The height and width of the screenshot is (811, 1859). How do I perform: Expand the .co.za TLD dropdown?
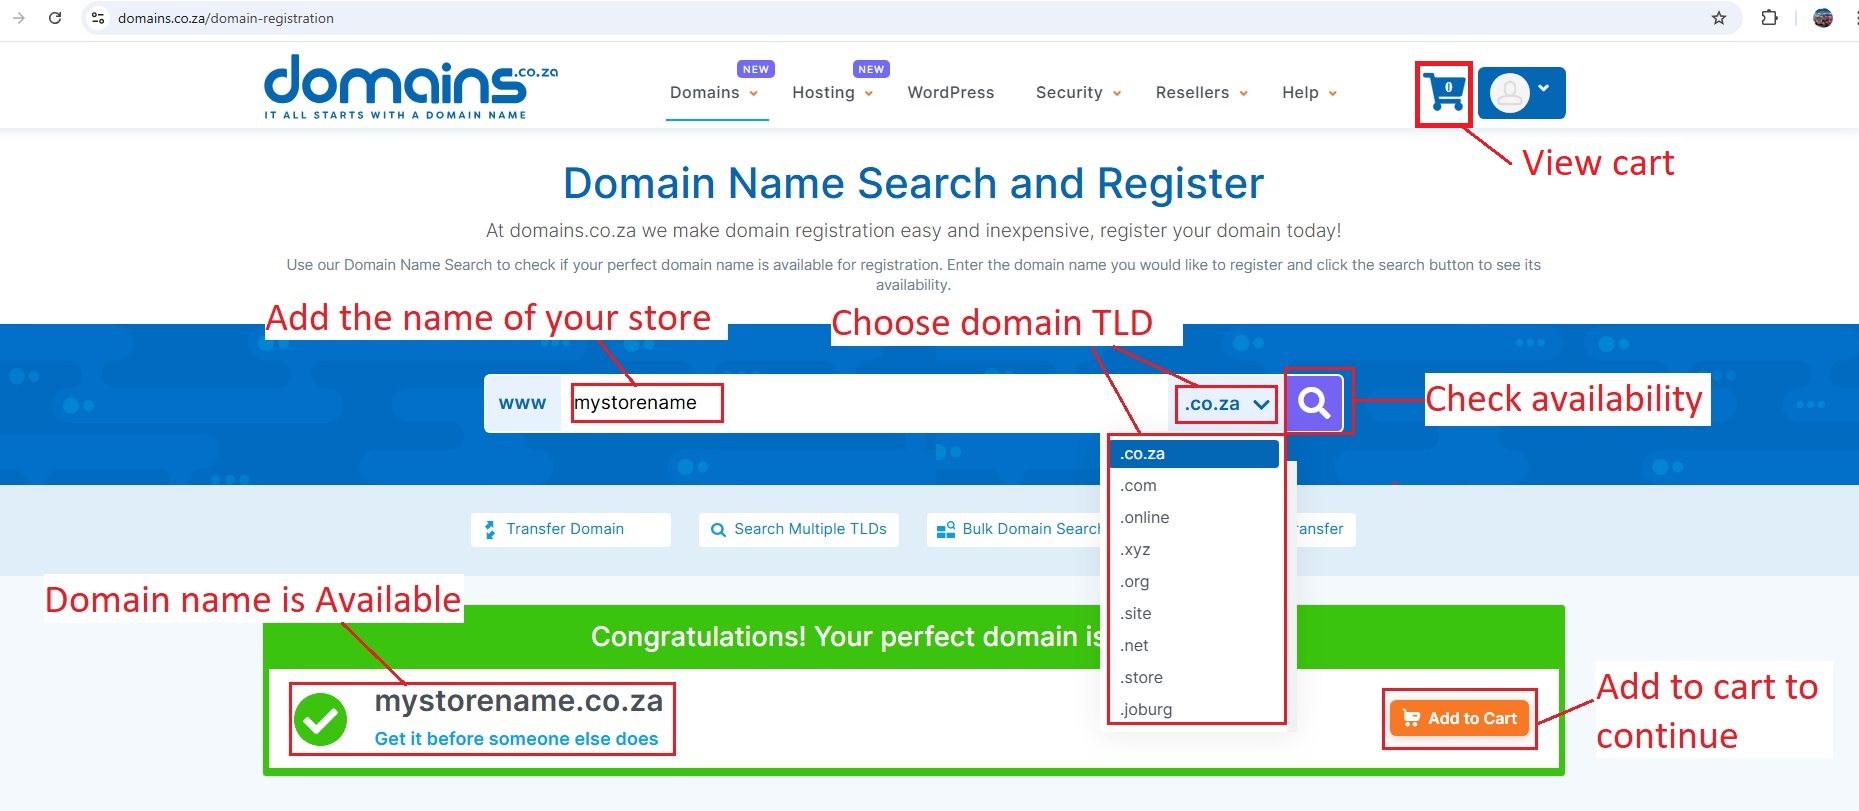(x=1226, y=404)
